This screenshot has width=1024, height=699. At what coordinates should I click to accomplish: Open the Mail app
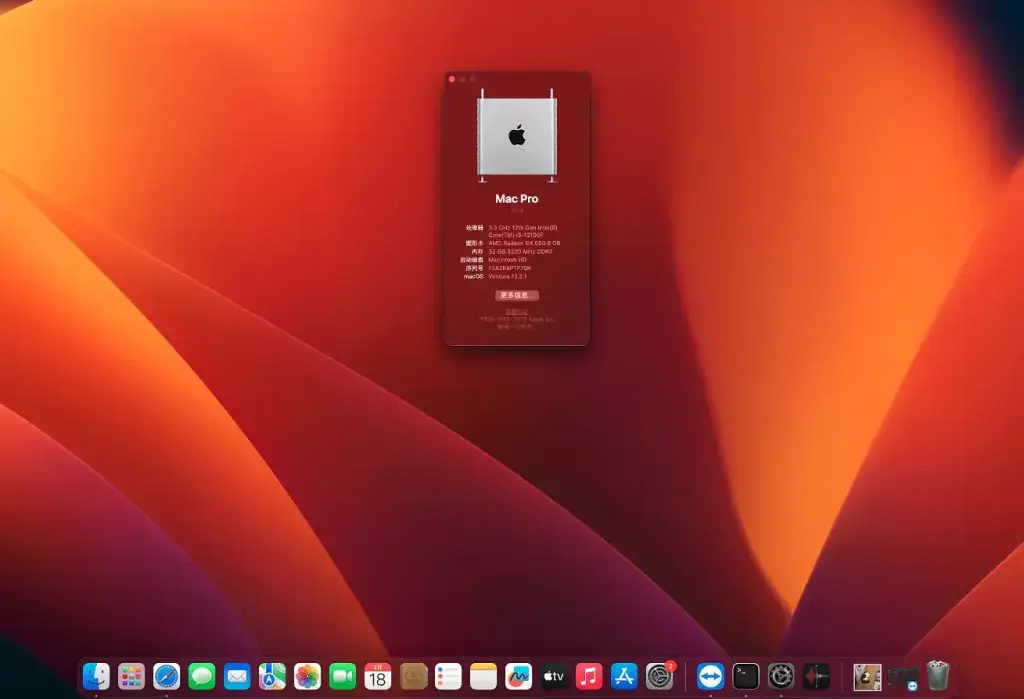tap(237, 677)
